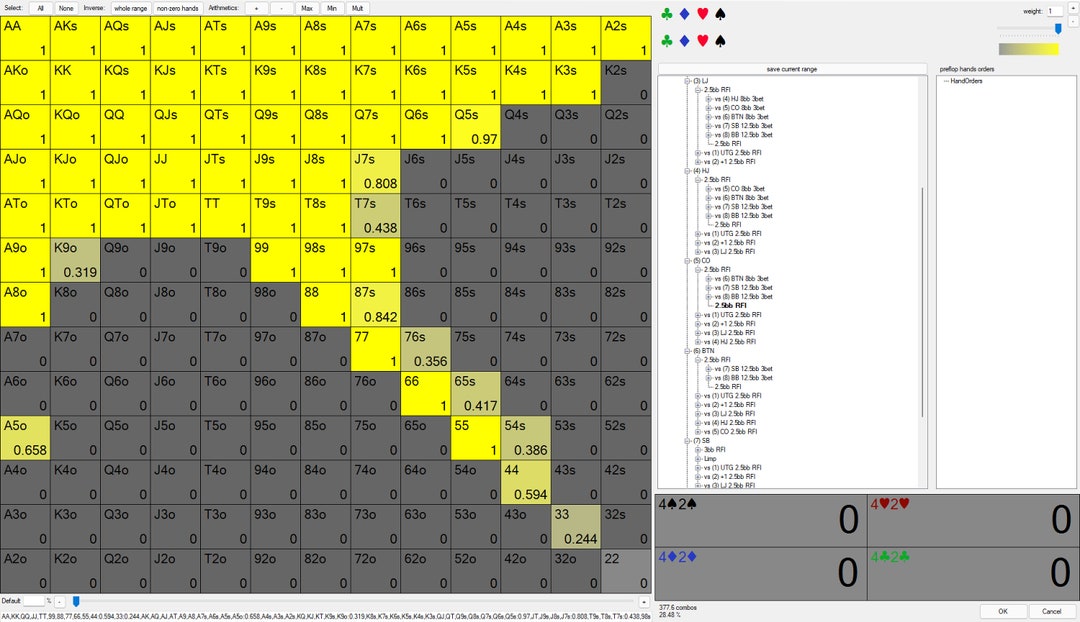
Task: Apply the 'Max' arithmetic operation
Action: tap(307, 7)
